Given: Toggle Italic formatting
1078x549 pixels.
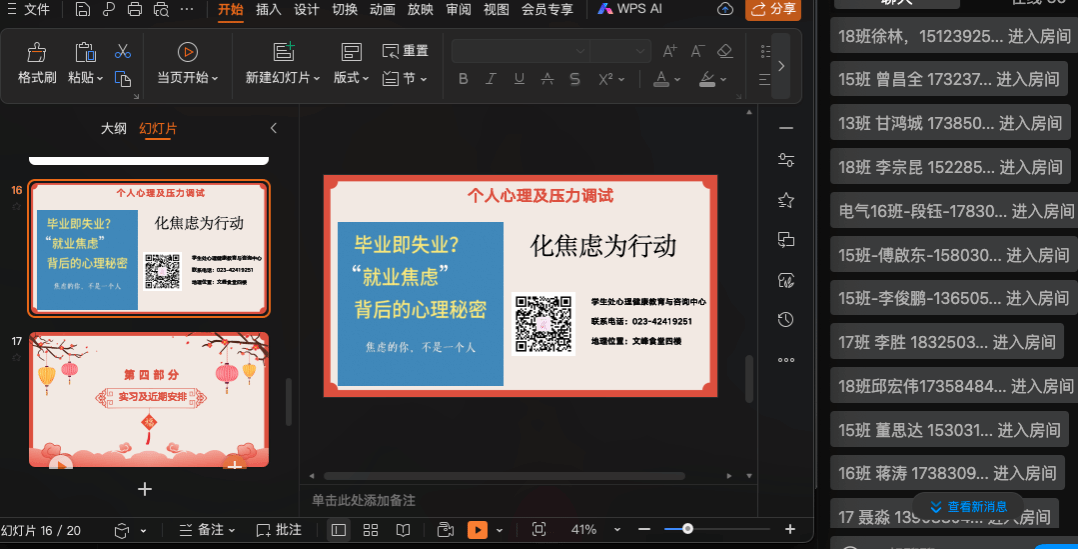Looking at the screenshot, I should point(491,79).
